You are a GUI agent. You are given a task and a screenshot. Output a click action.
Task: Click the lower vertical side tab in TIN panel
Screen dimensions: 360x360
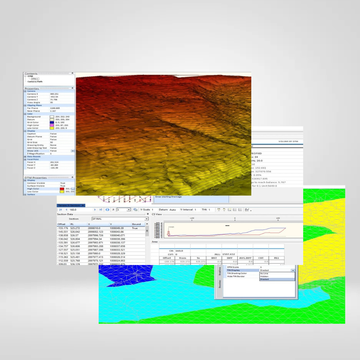[x=220, y=284]
